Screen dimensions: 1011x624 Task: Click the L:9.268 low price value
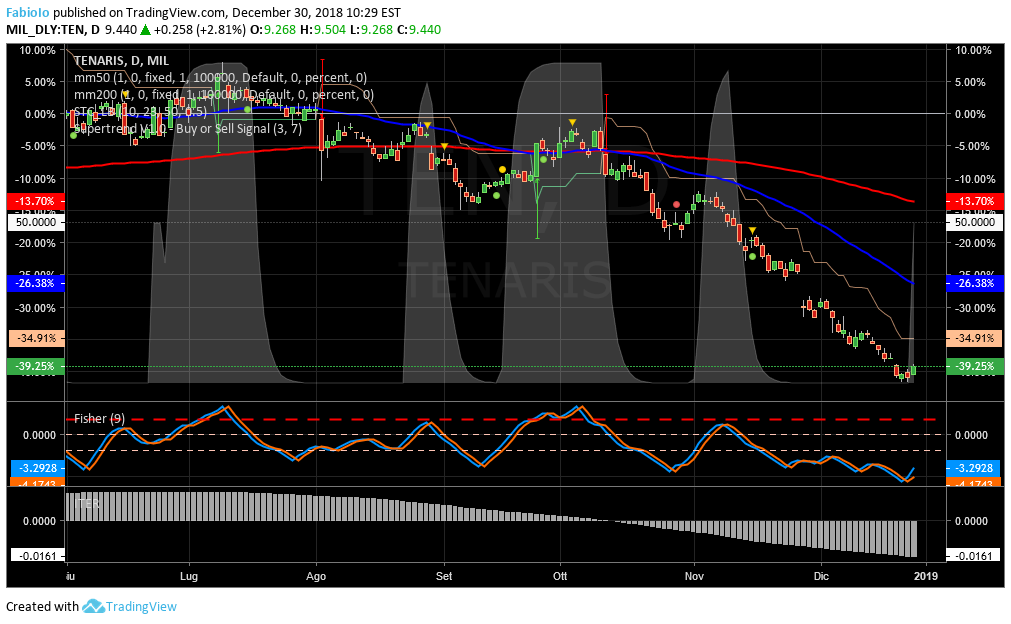pos(371,30)
